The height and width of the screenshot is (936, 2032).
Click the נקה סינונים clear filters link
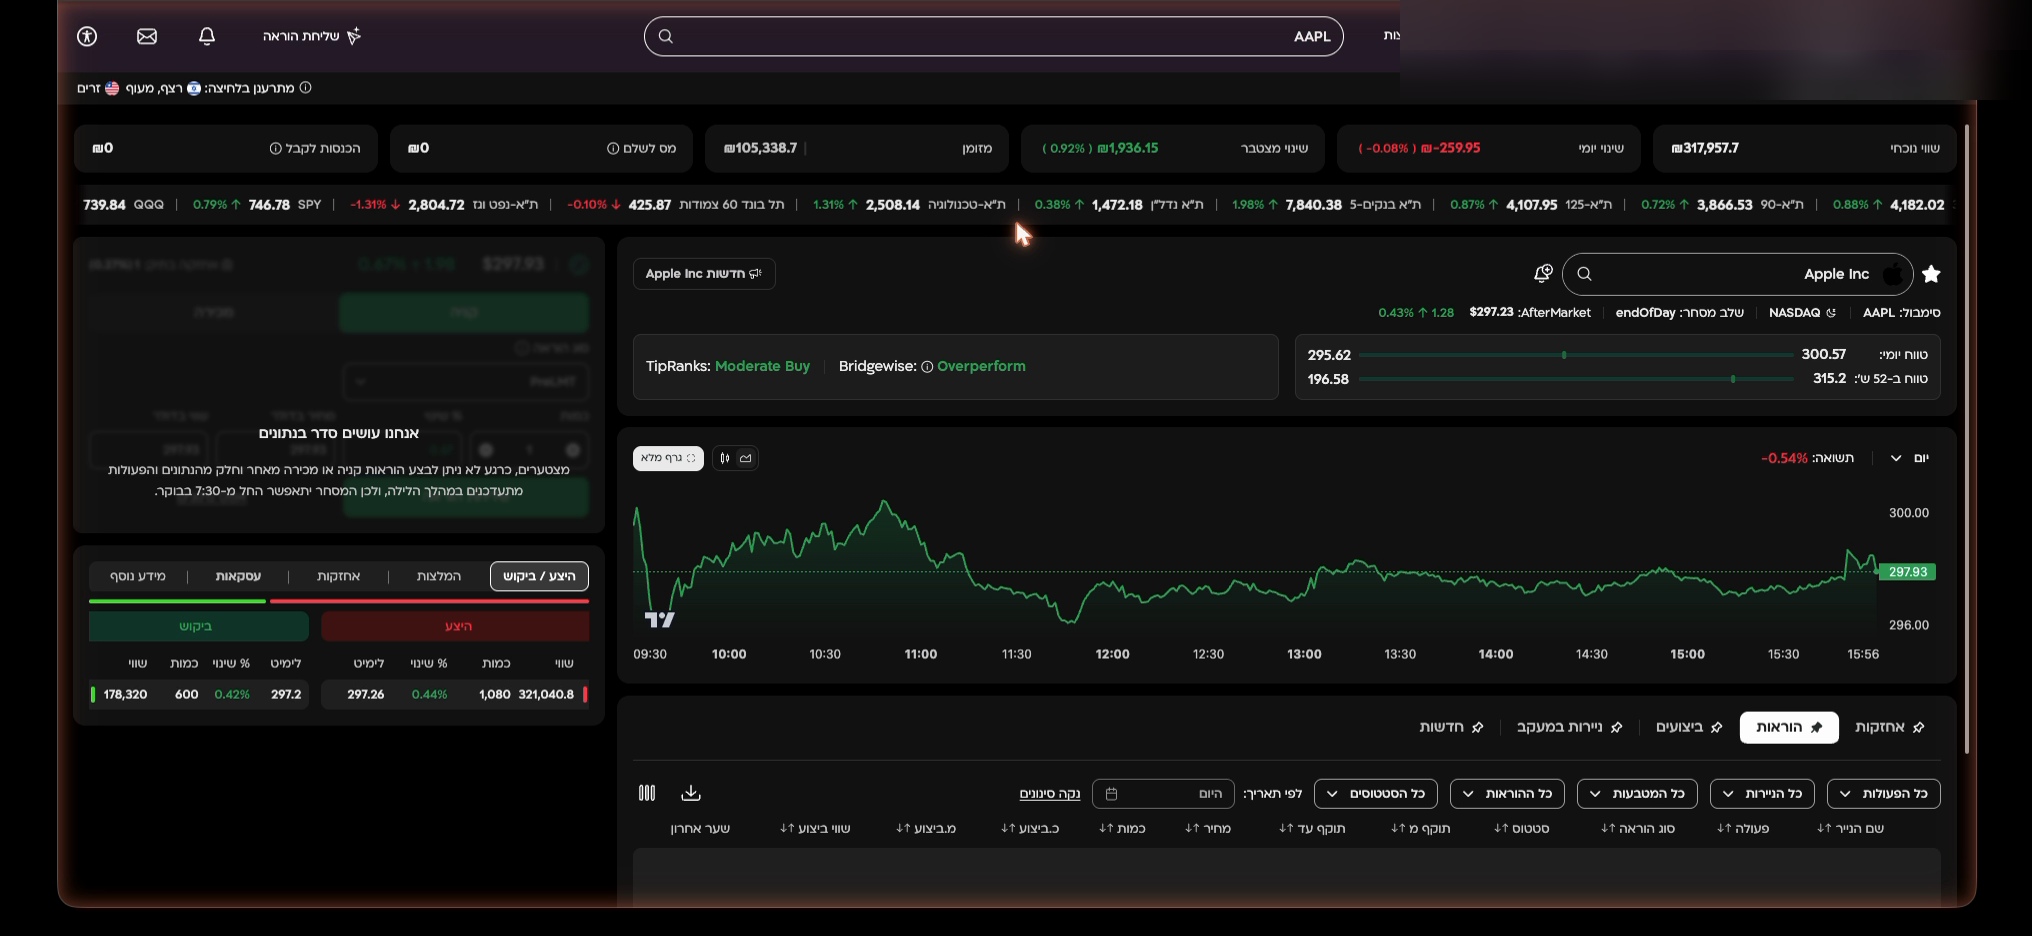tap(1050, 793)
